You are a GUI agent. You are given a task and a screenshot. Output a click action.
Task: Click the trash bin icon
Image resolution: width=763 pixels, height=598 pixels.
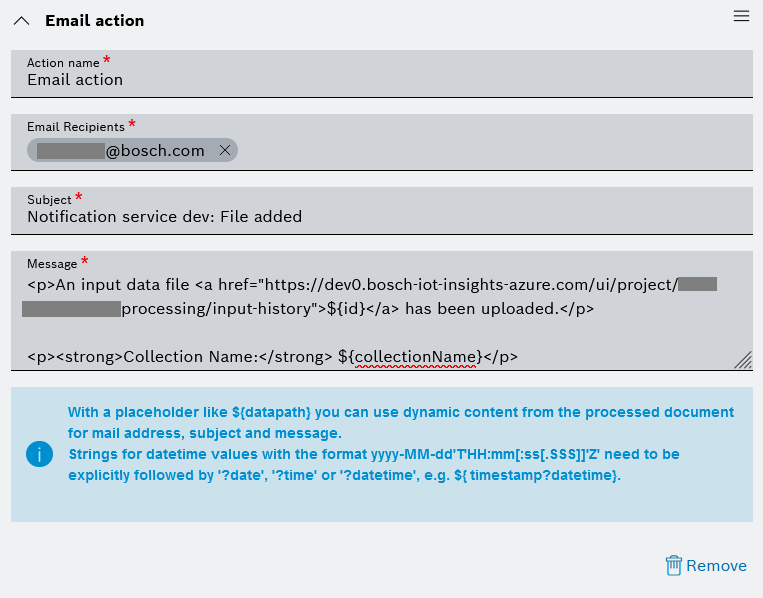point(673,566)
